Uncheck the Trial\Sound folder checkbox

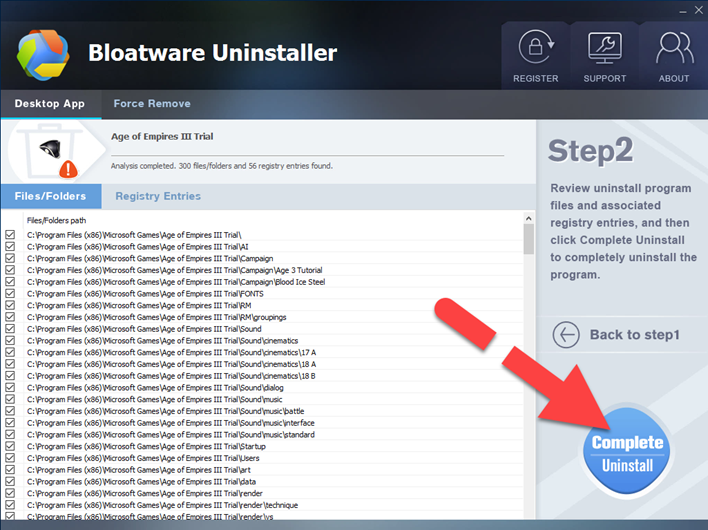[x=10, y=329]
